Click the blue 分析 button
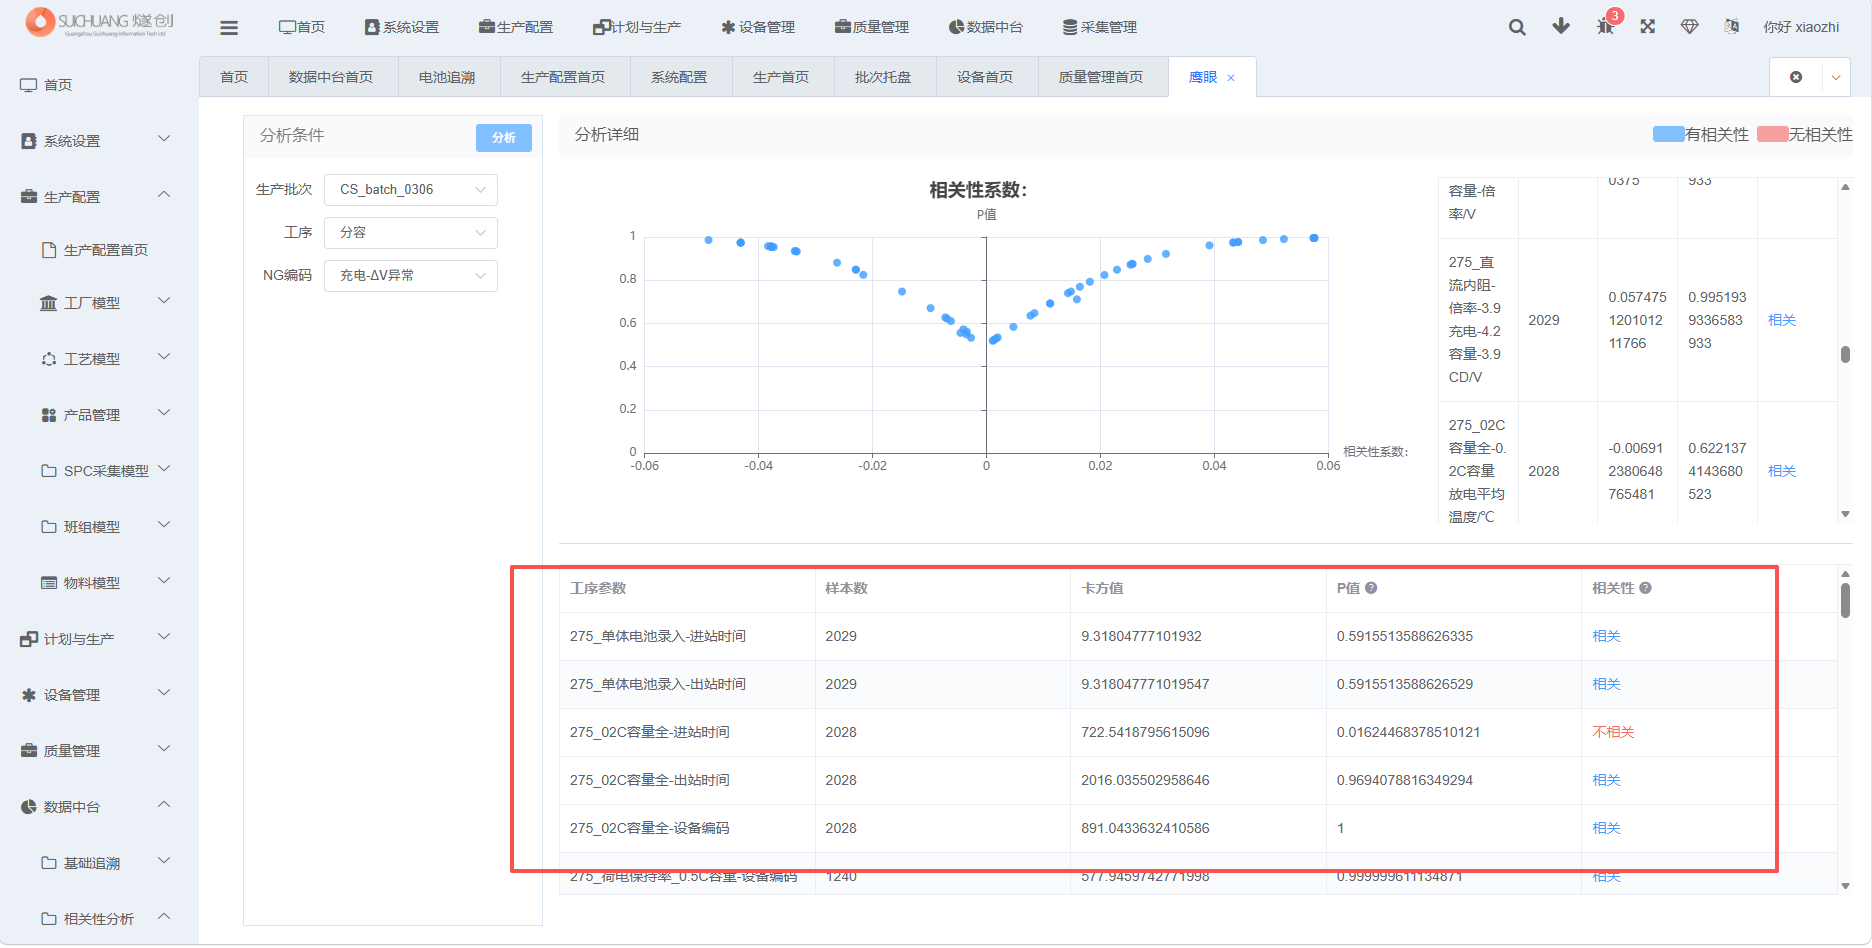Viewport: 1872px width, 948px height. tap(504, 138)
